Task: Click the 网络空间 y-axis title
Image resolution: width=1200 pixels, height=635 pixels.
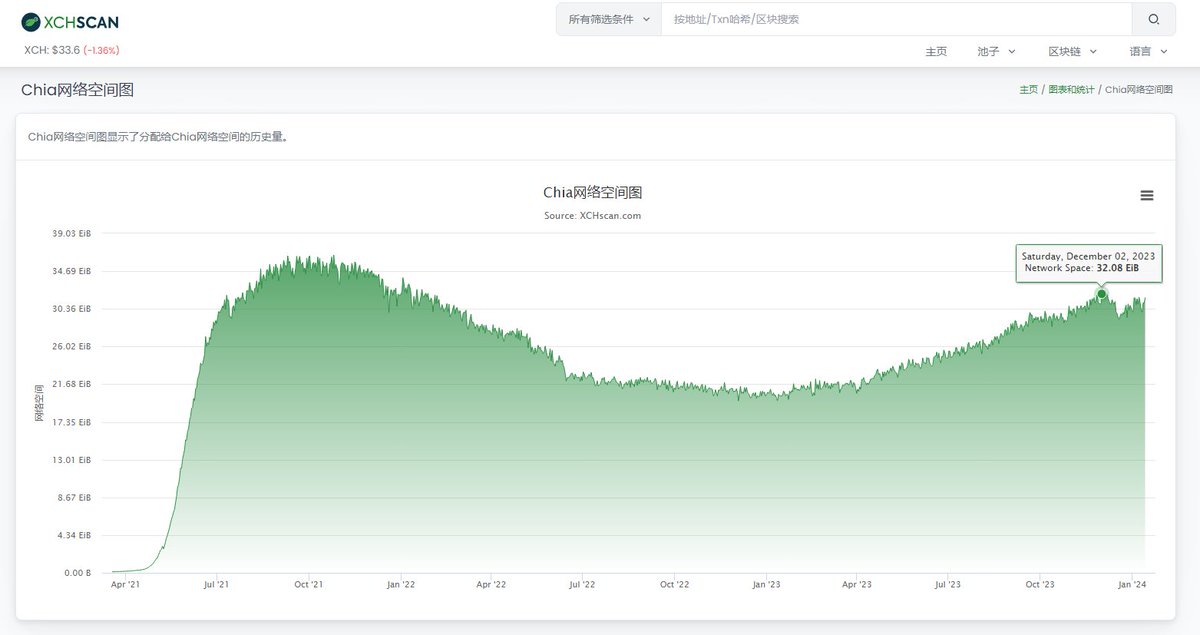Action: pyautogui.click(x=39, y=403)
